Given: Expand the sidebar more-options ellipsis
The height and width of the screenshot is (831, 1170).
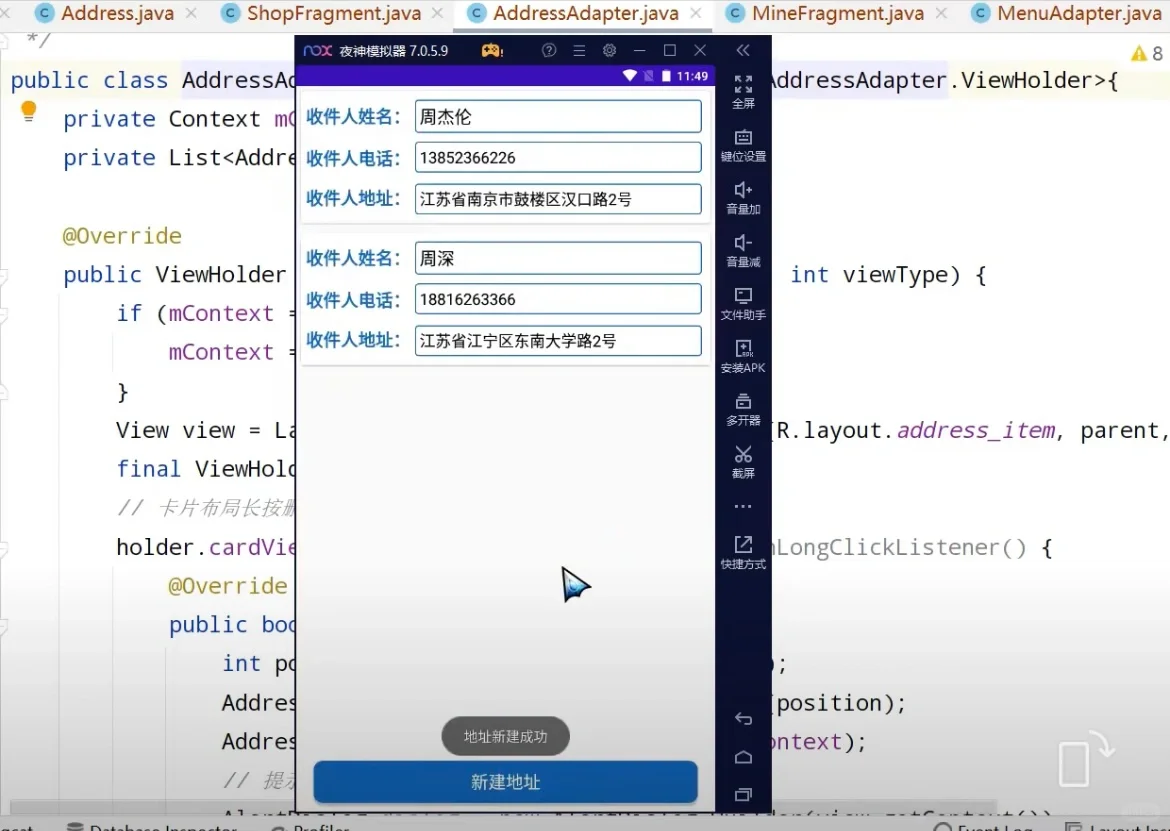Looking at the screenshot, I should pyautogui.click(x=743, y=506).
